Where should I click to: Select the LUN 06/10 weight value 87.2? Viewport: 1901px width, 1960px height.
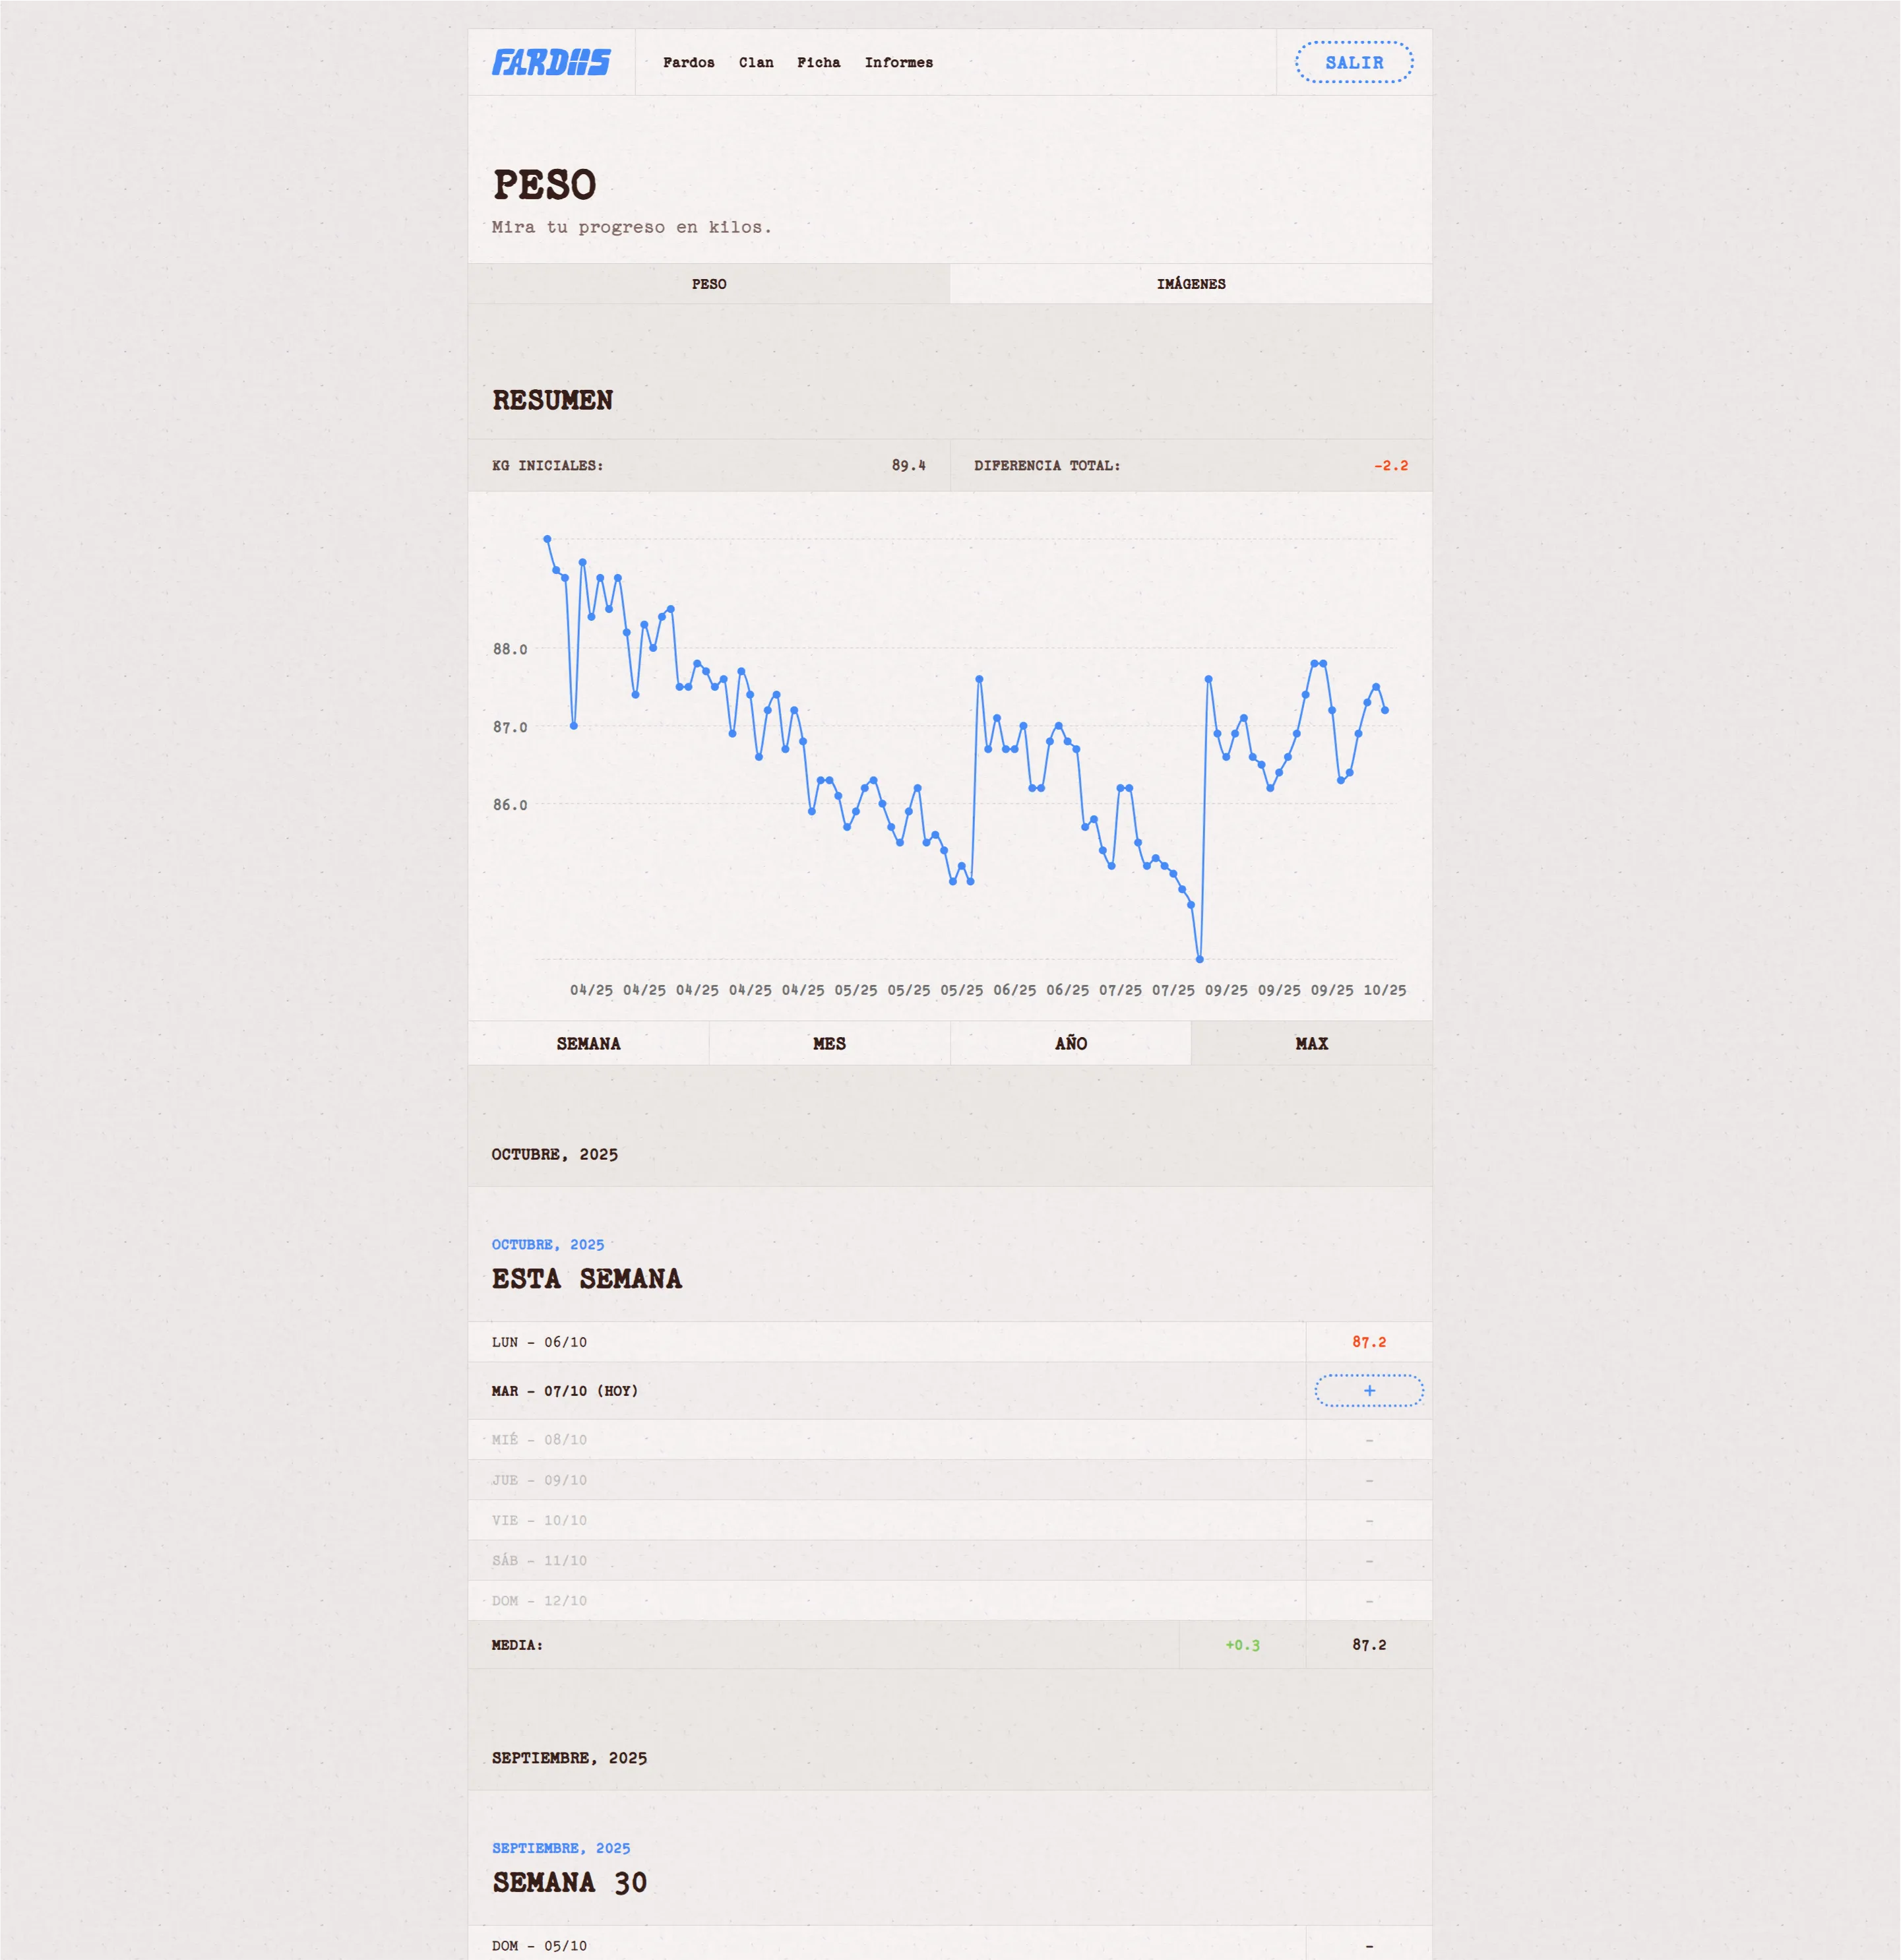[x=1368, y=1342]
